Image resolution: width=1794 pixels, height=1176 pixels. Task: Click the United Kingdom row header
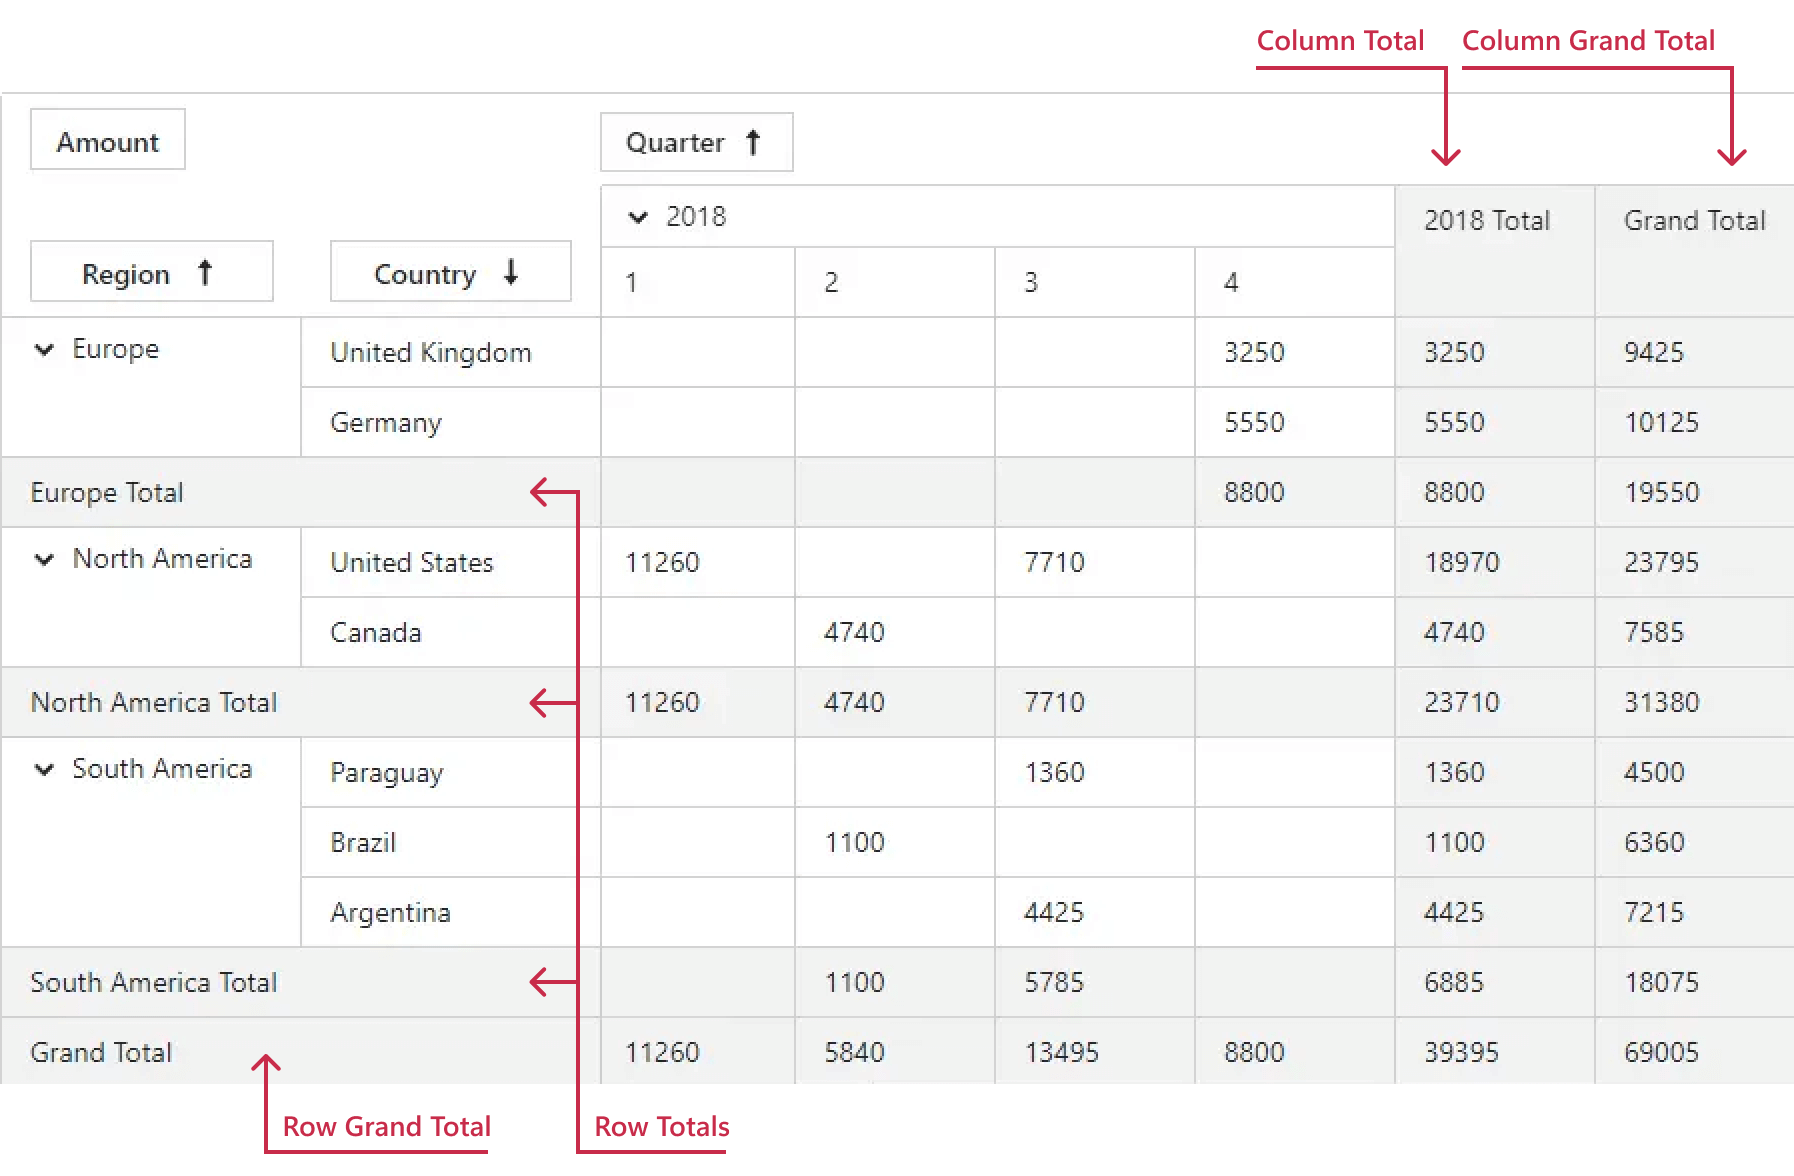pos(431,353)
